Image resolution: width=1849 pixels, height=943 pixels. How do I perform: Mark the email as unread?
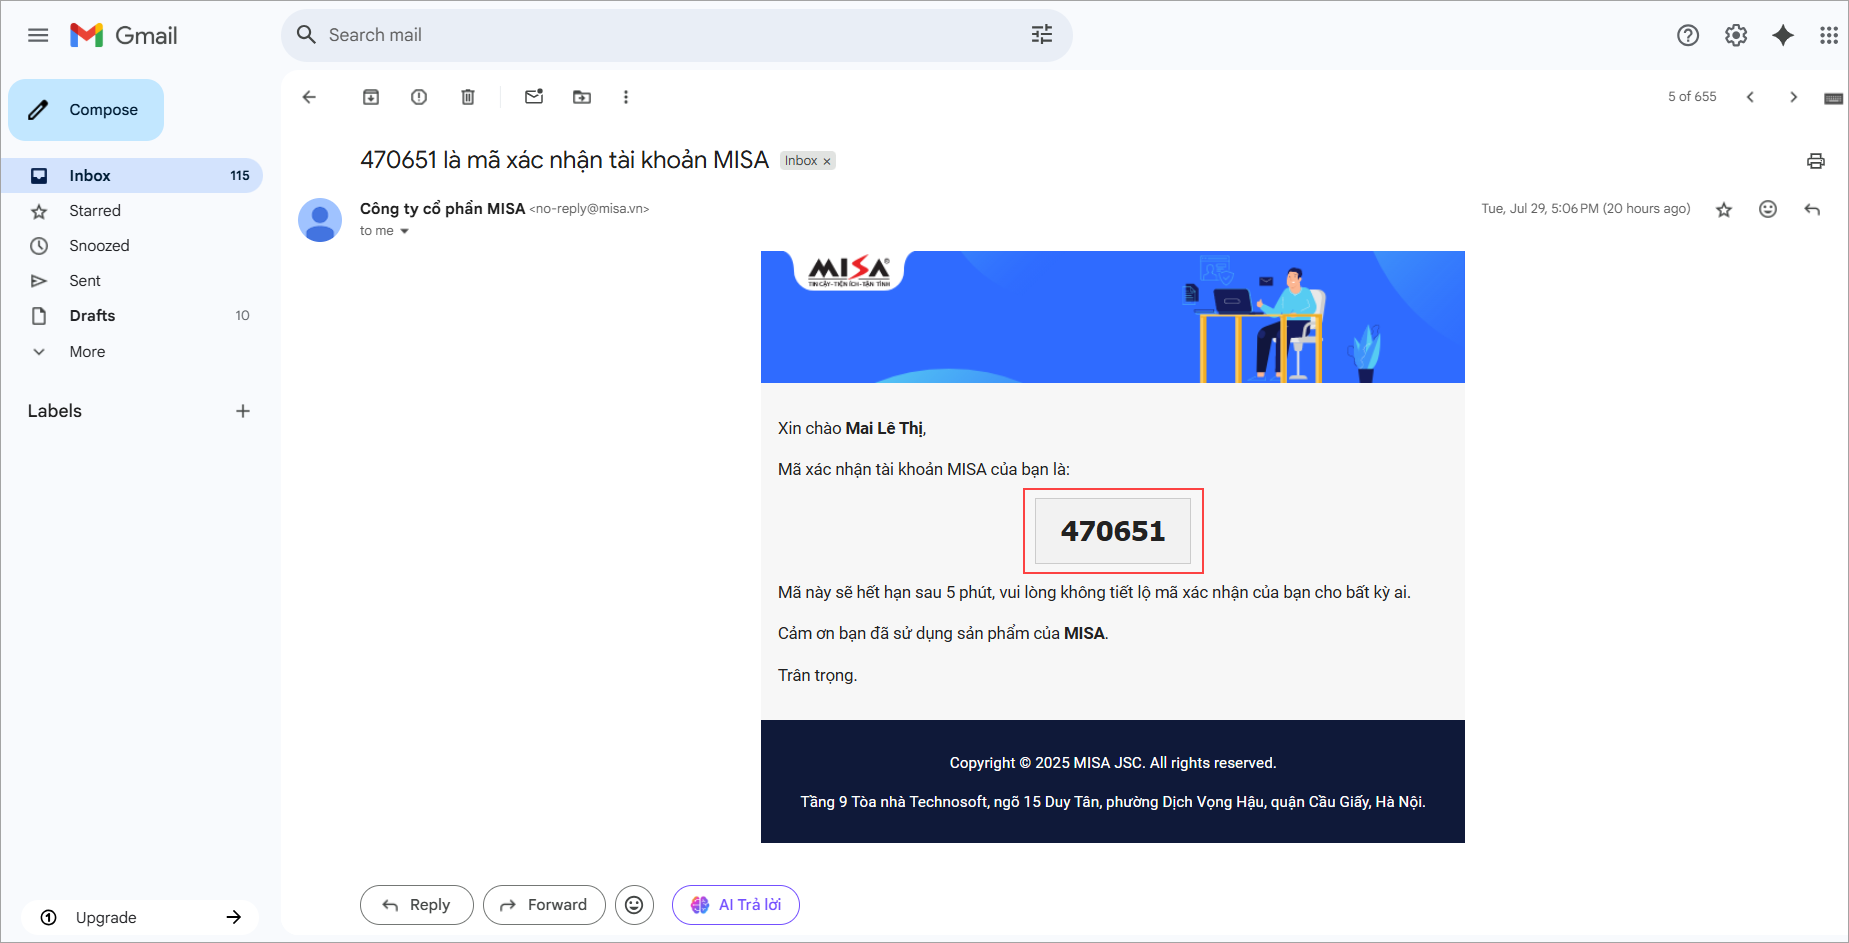(534, 97)
